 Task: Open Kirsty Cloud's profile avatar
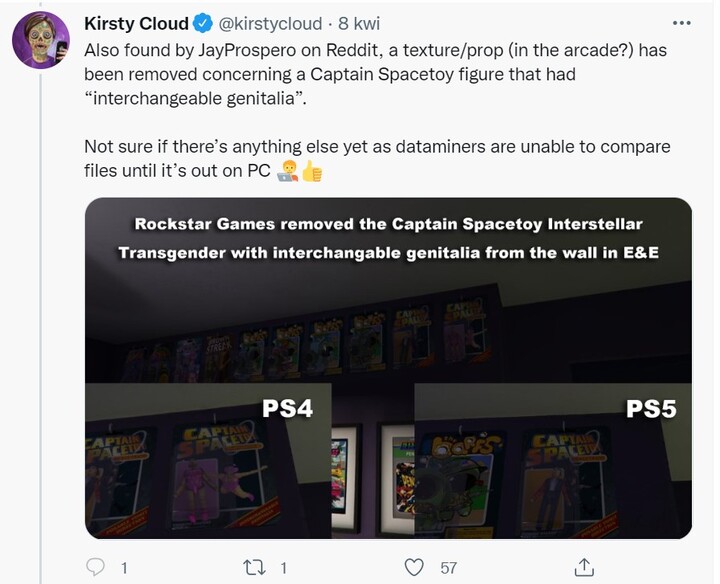tap(41, 40)
